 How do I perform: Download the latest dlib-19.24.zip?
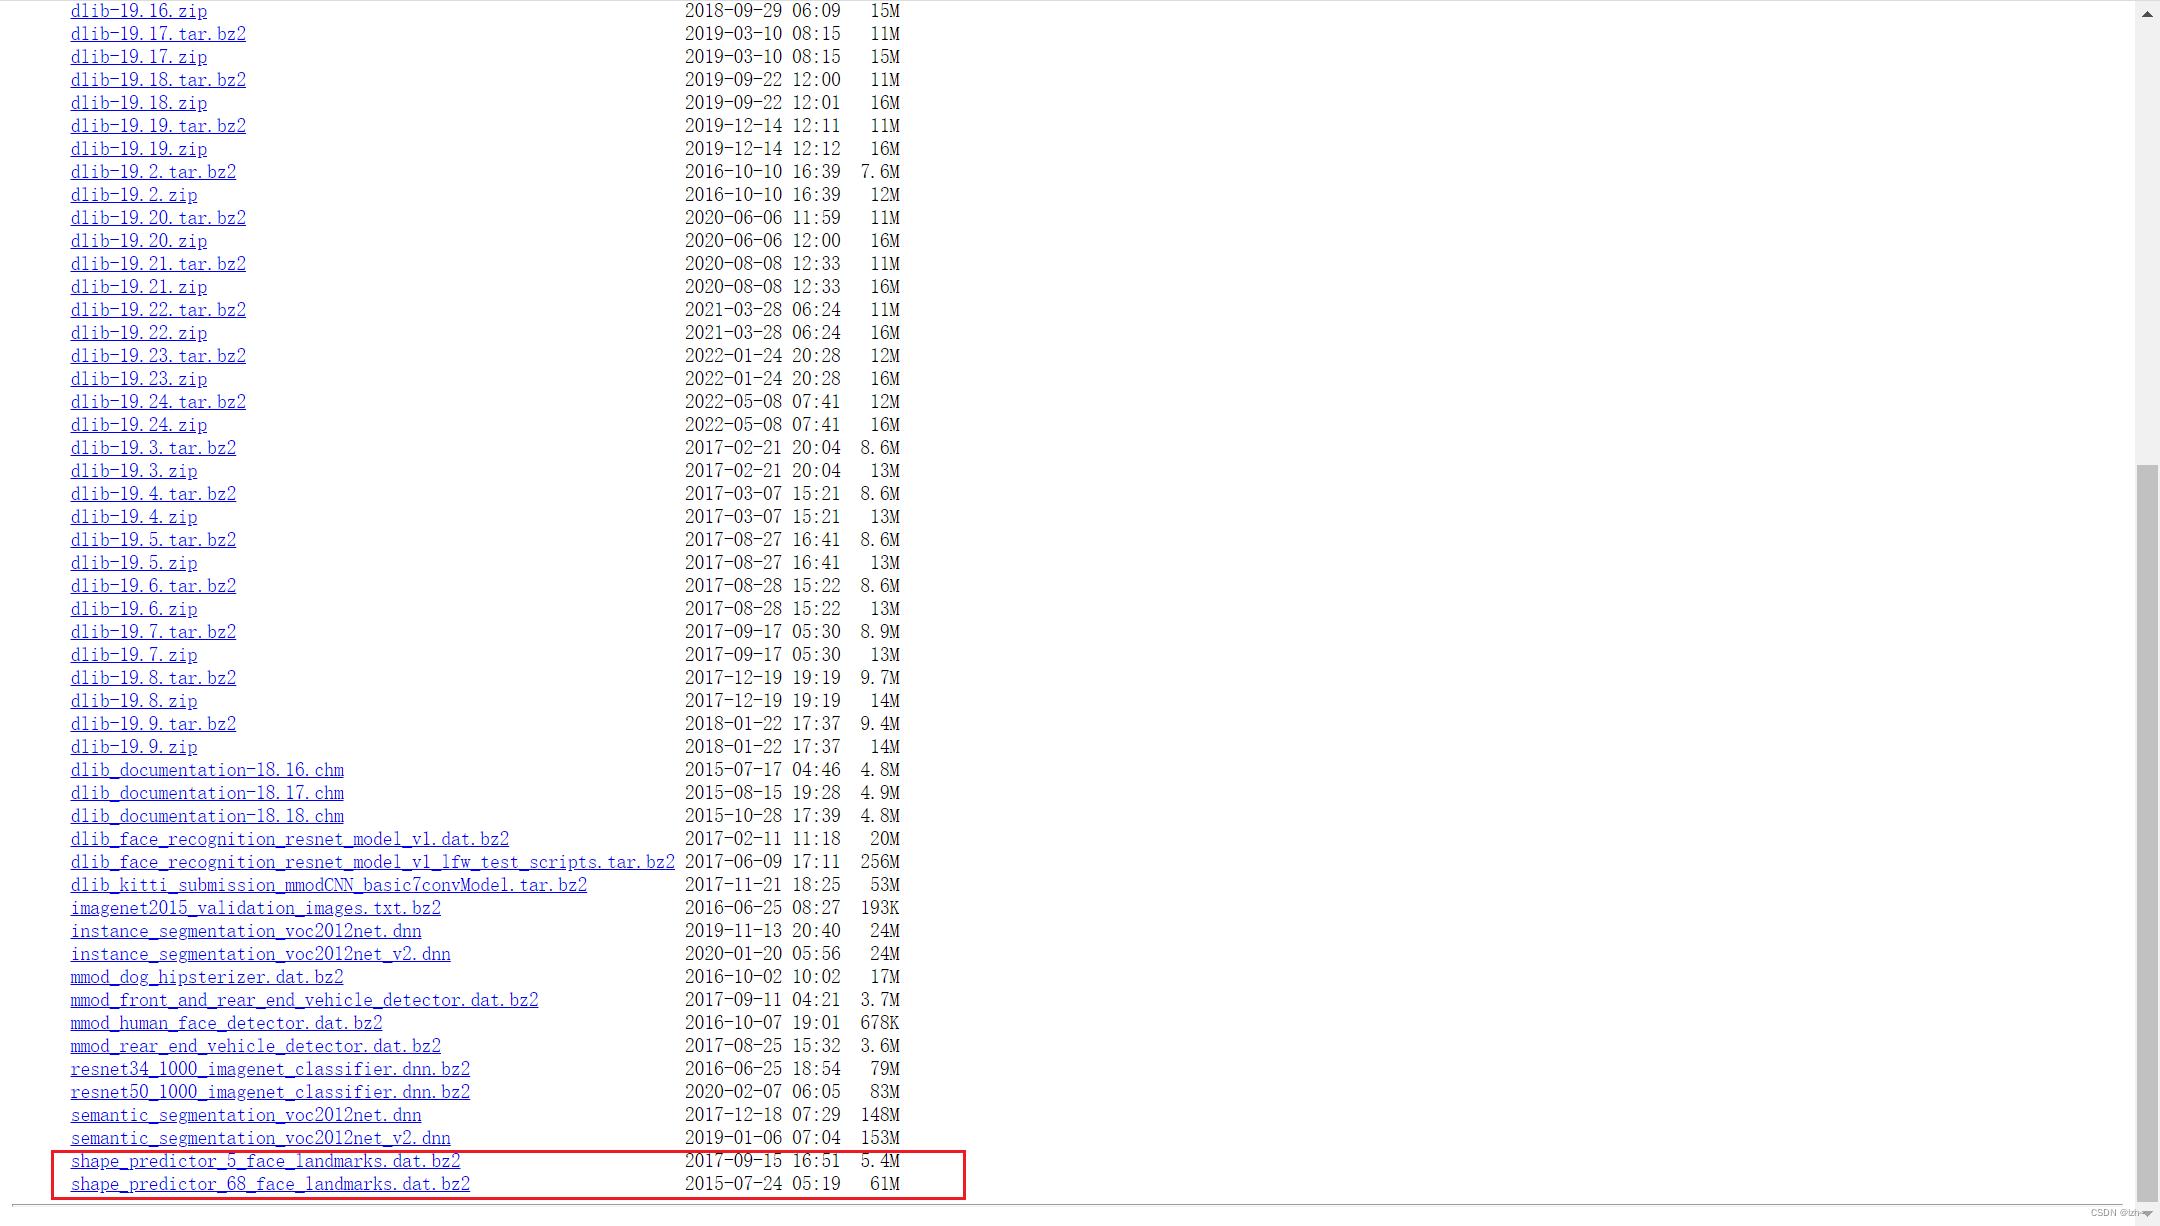[139, 425]
